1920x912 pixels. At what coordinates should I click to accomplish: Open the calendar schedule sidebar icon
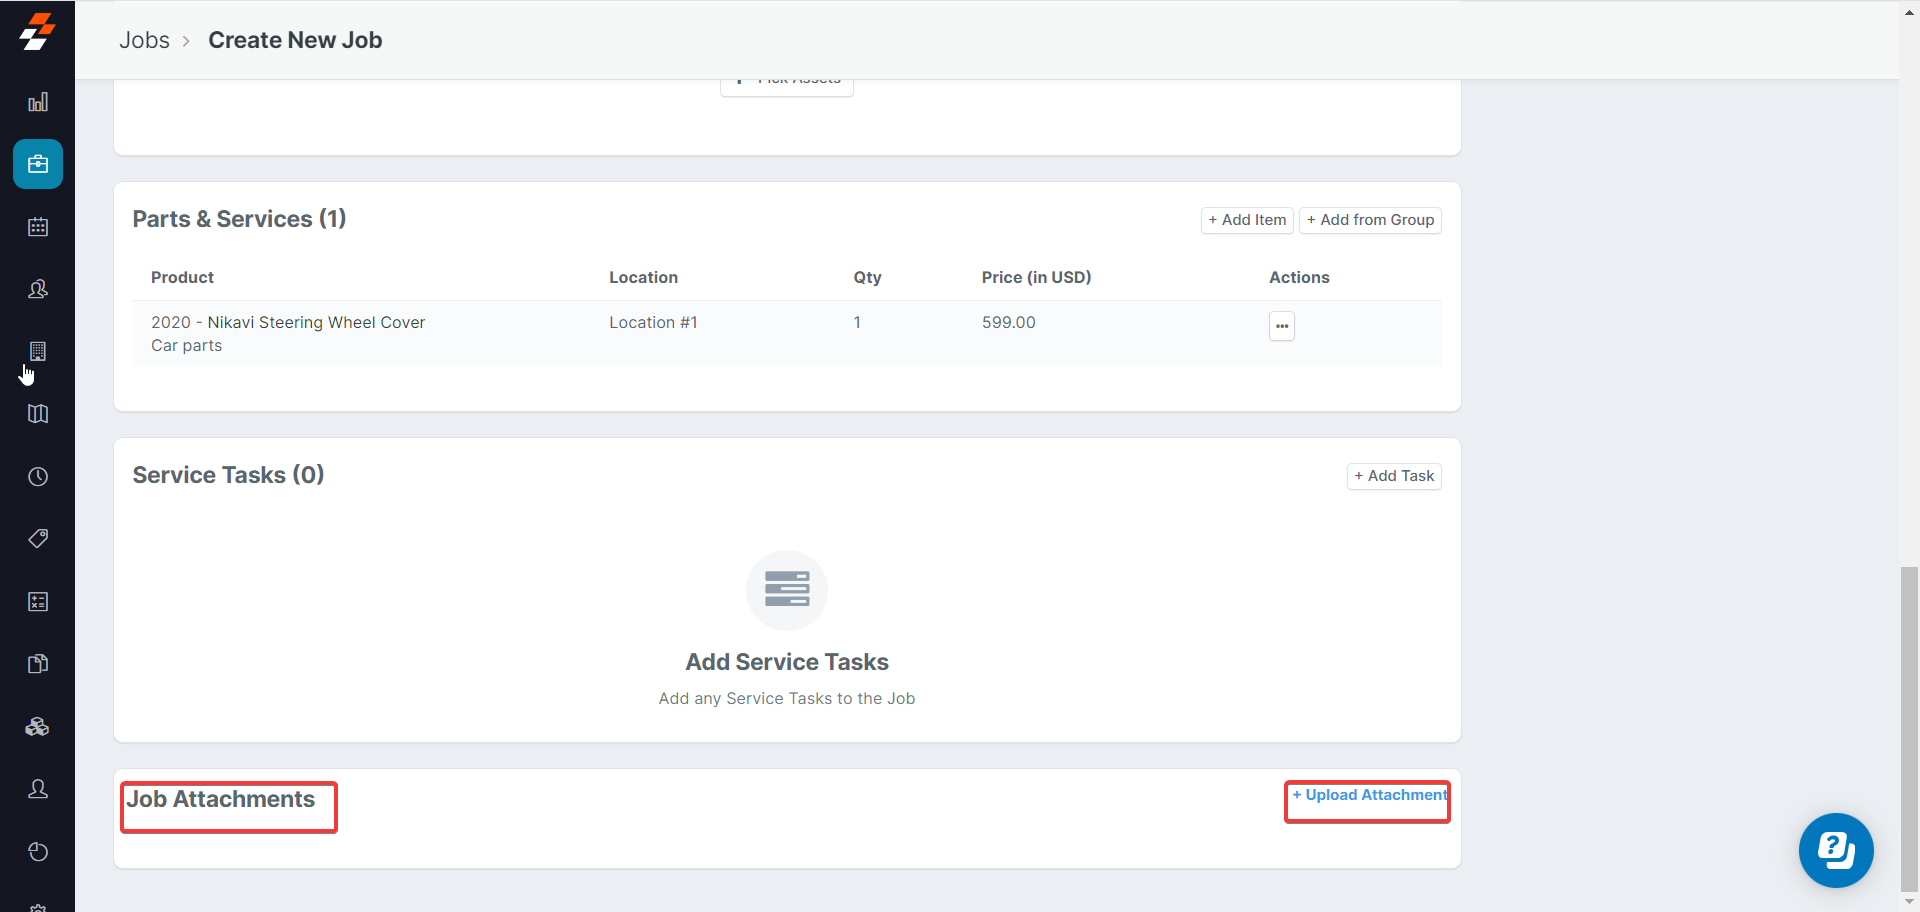[38, 227]
